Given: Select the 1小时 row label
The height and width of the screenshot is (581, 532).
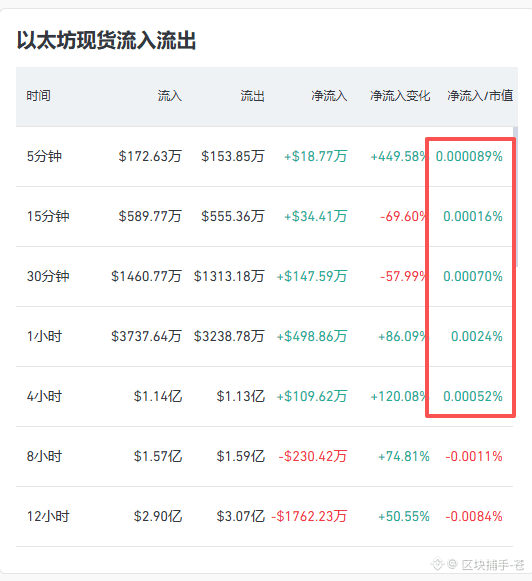Looking at the screenshot, I should tap(44, 336).
